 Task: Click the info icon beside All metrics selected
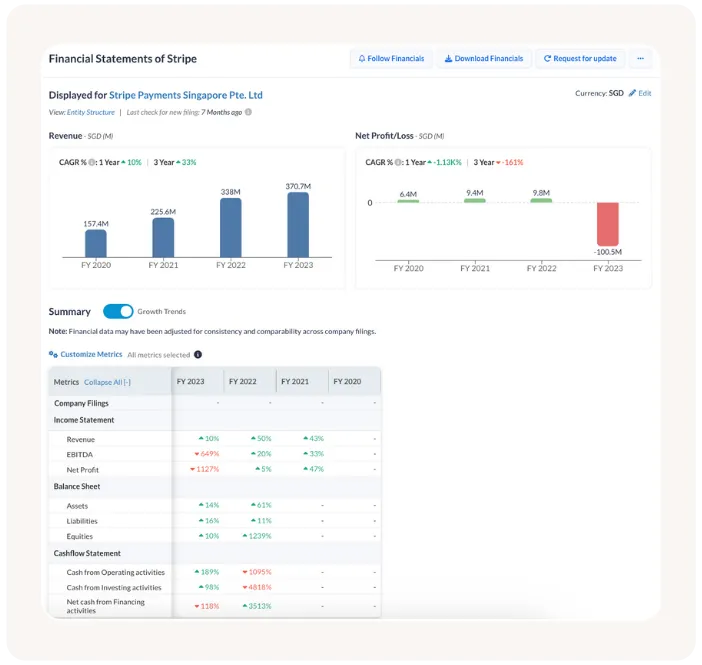198,355
